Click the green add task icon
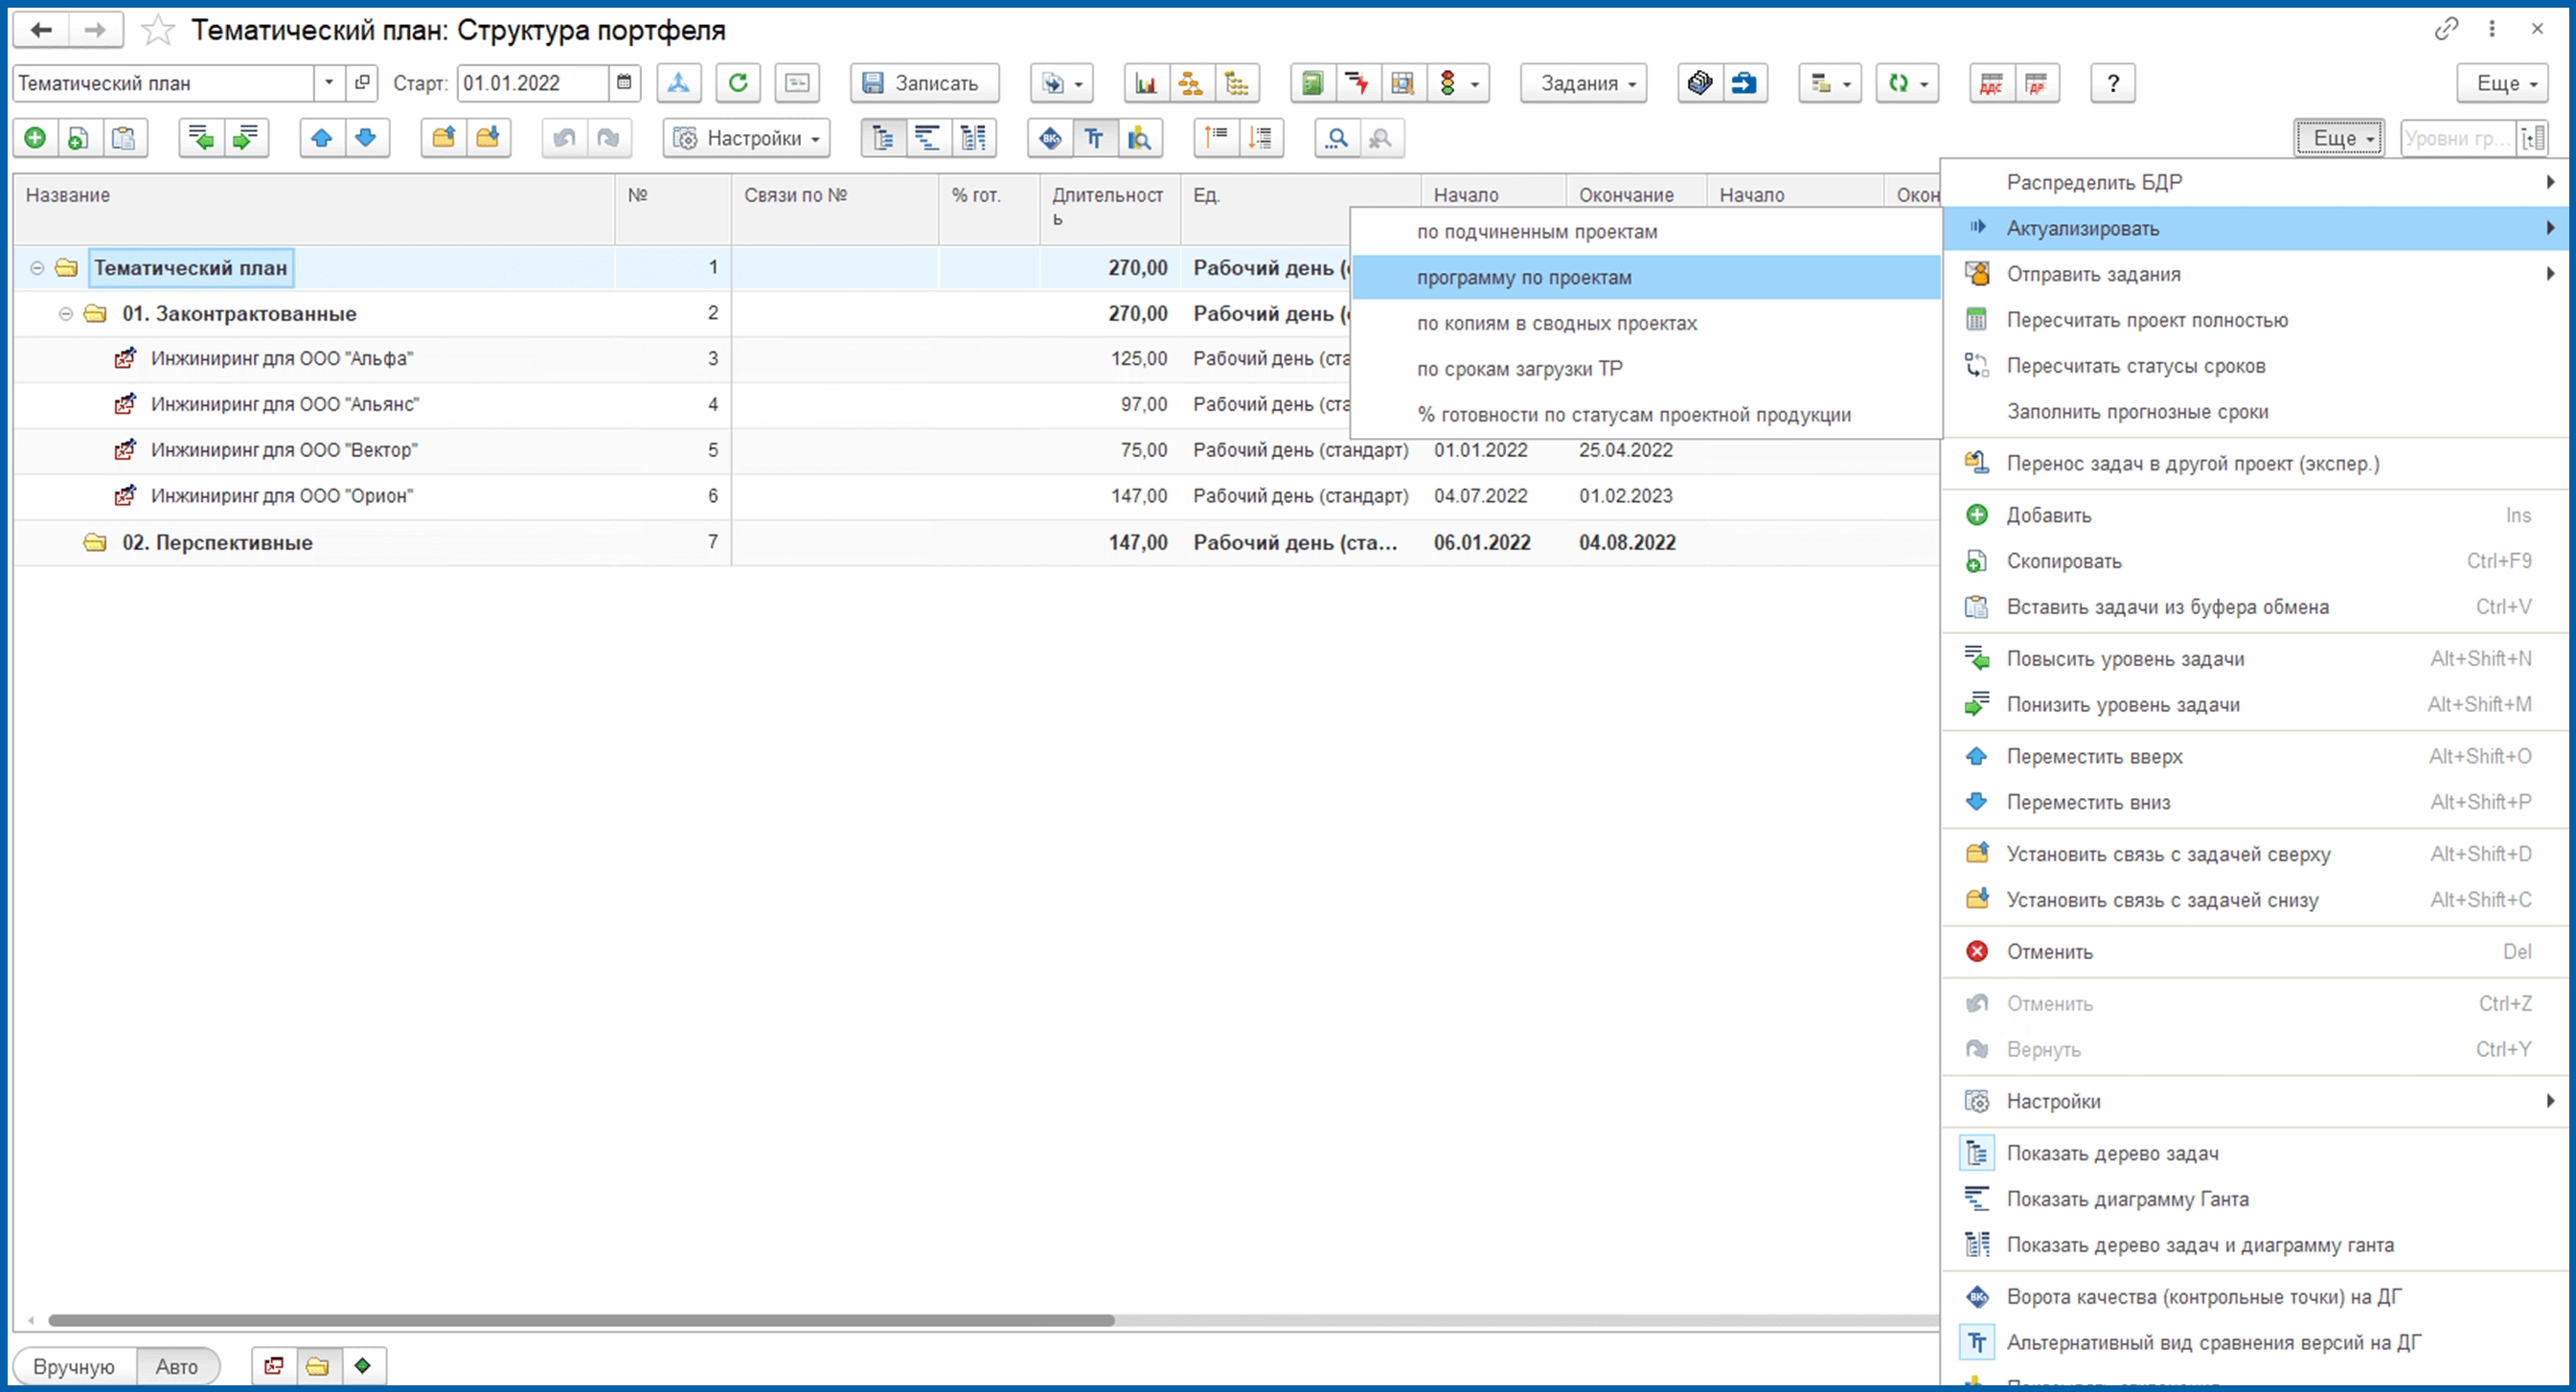2576x1392 pixels. 35,138
